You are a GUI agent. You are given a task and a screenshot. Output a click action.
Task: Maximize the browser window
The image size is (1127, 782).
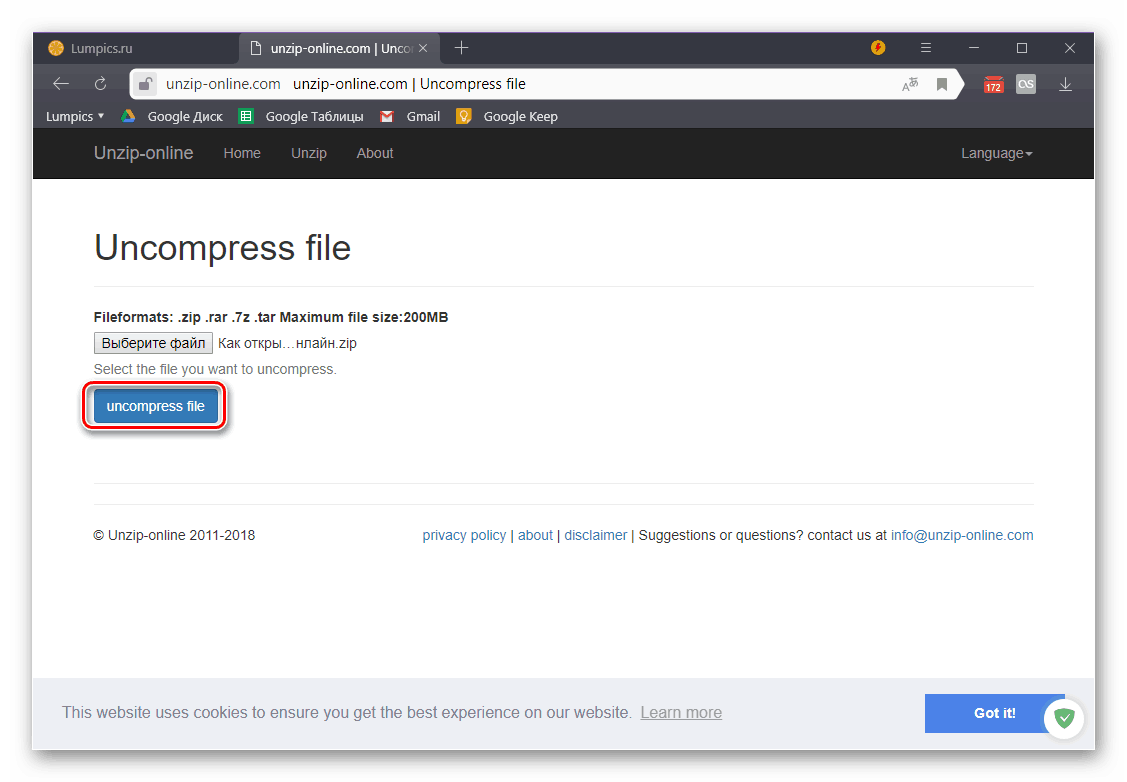tap(1022, 48)
